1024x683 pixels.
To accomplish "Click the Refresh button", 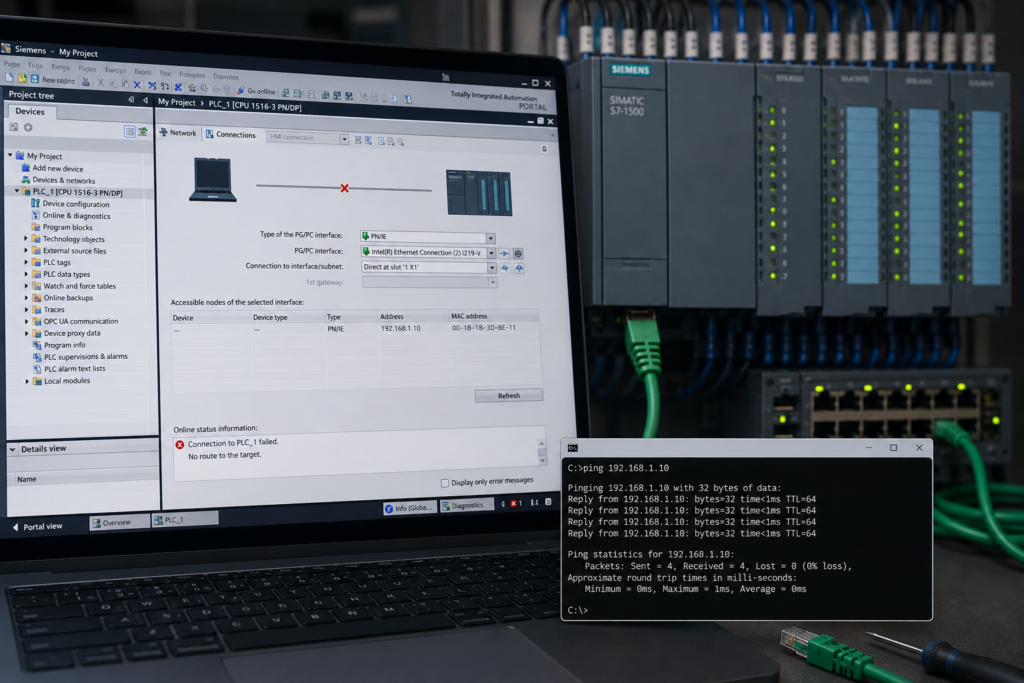I will (x=509, y=396).
